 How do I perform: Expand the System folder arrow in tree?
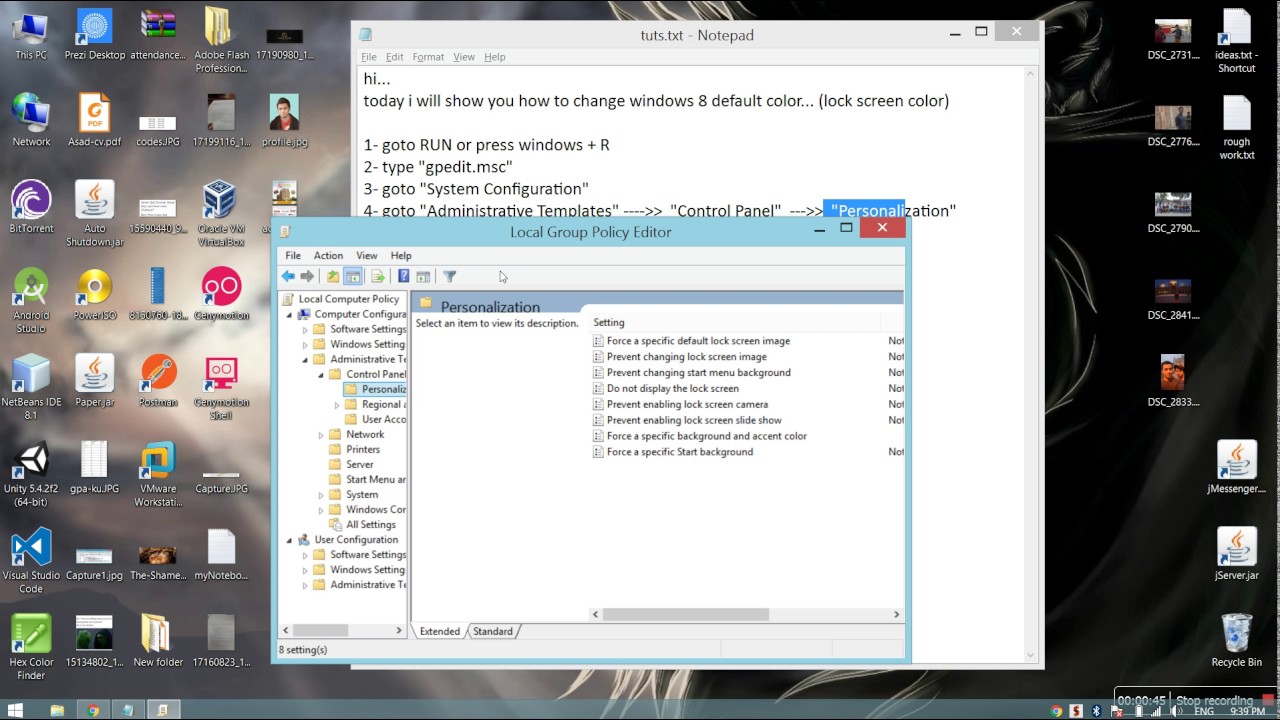pos(321,495)
